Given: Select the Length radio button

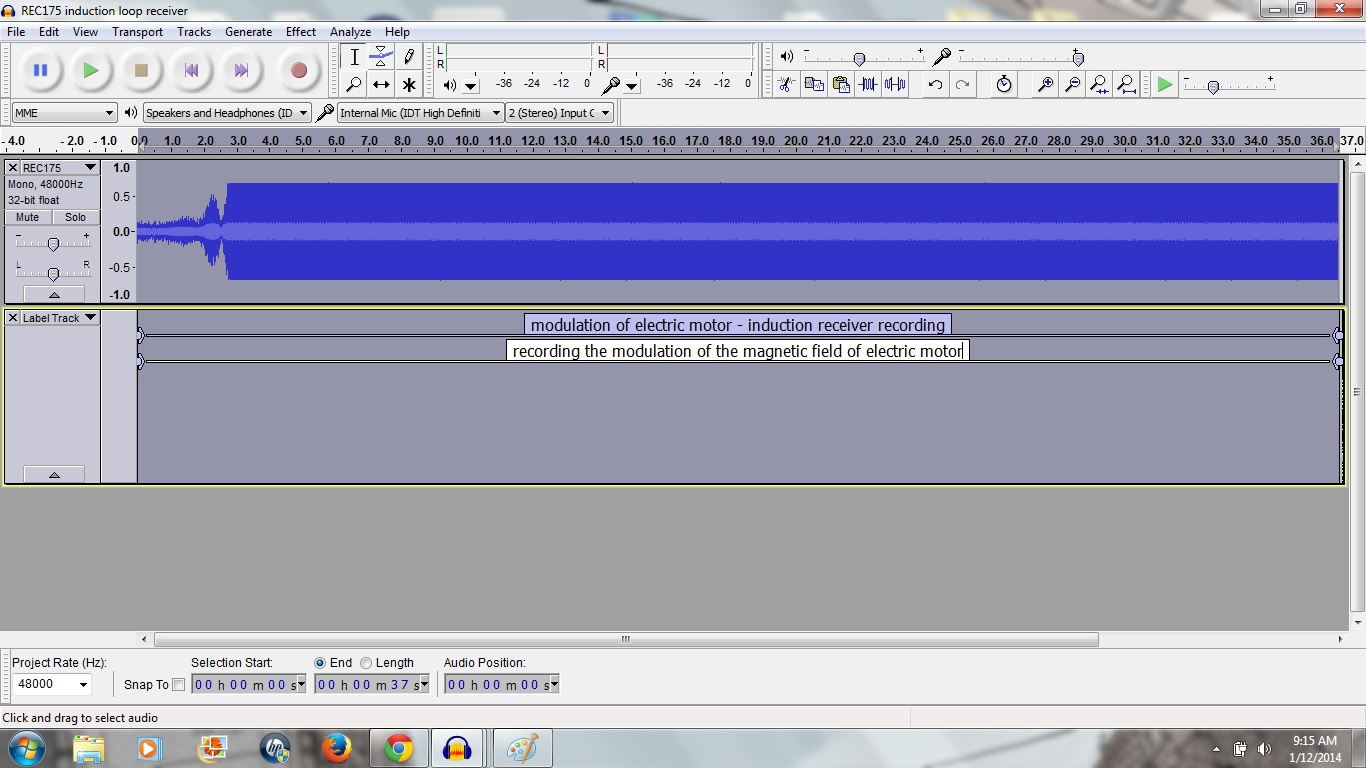Looking at the screenshot, I should (366, 663).
